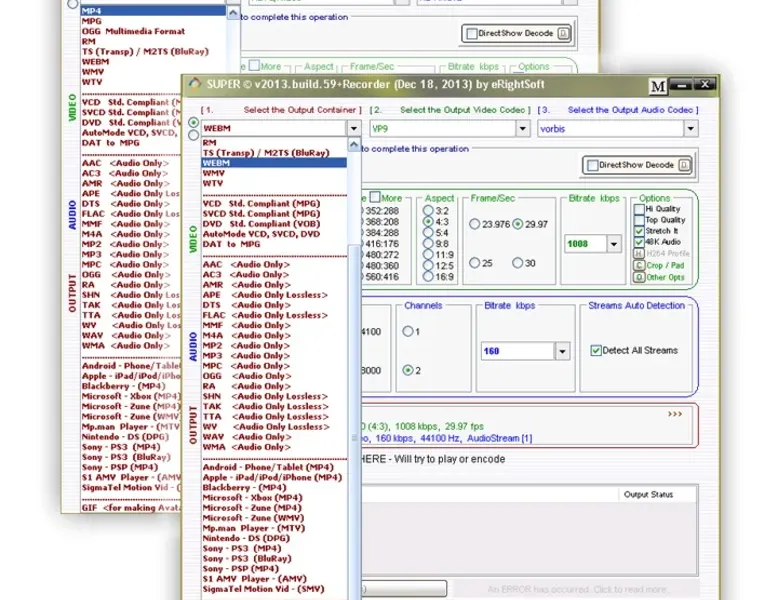The height and width of the screenshot is (600, 778).
Task: Toggle Detect All Streams checkbox
Action: click(x=596, y=350)
